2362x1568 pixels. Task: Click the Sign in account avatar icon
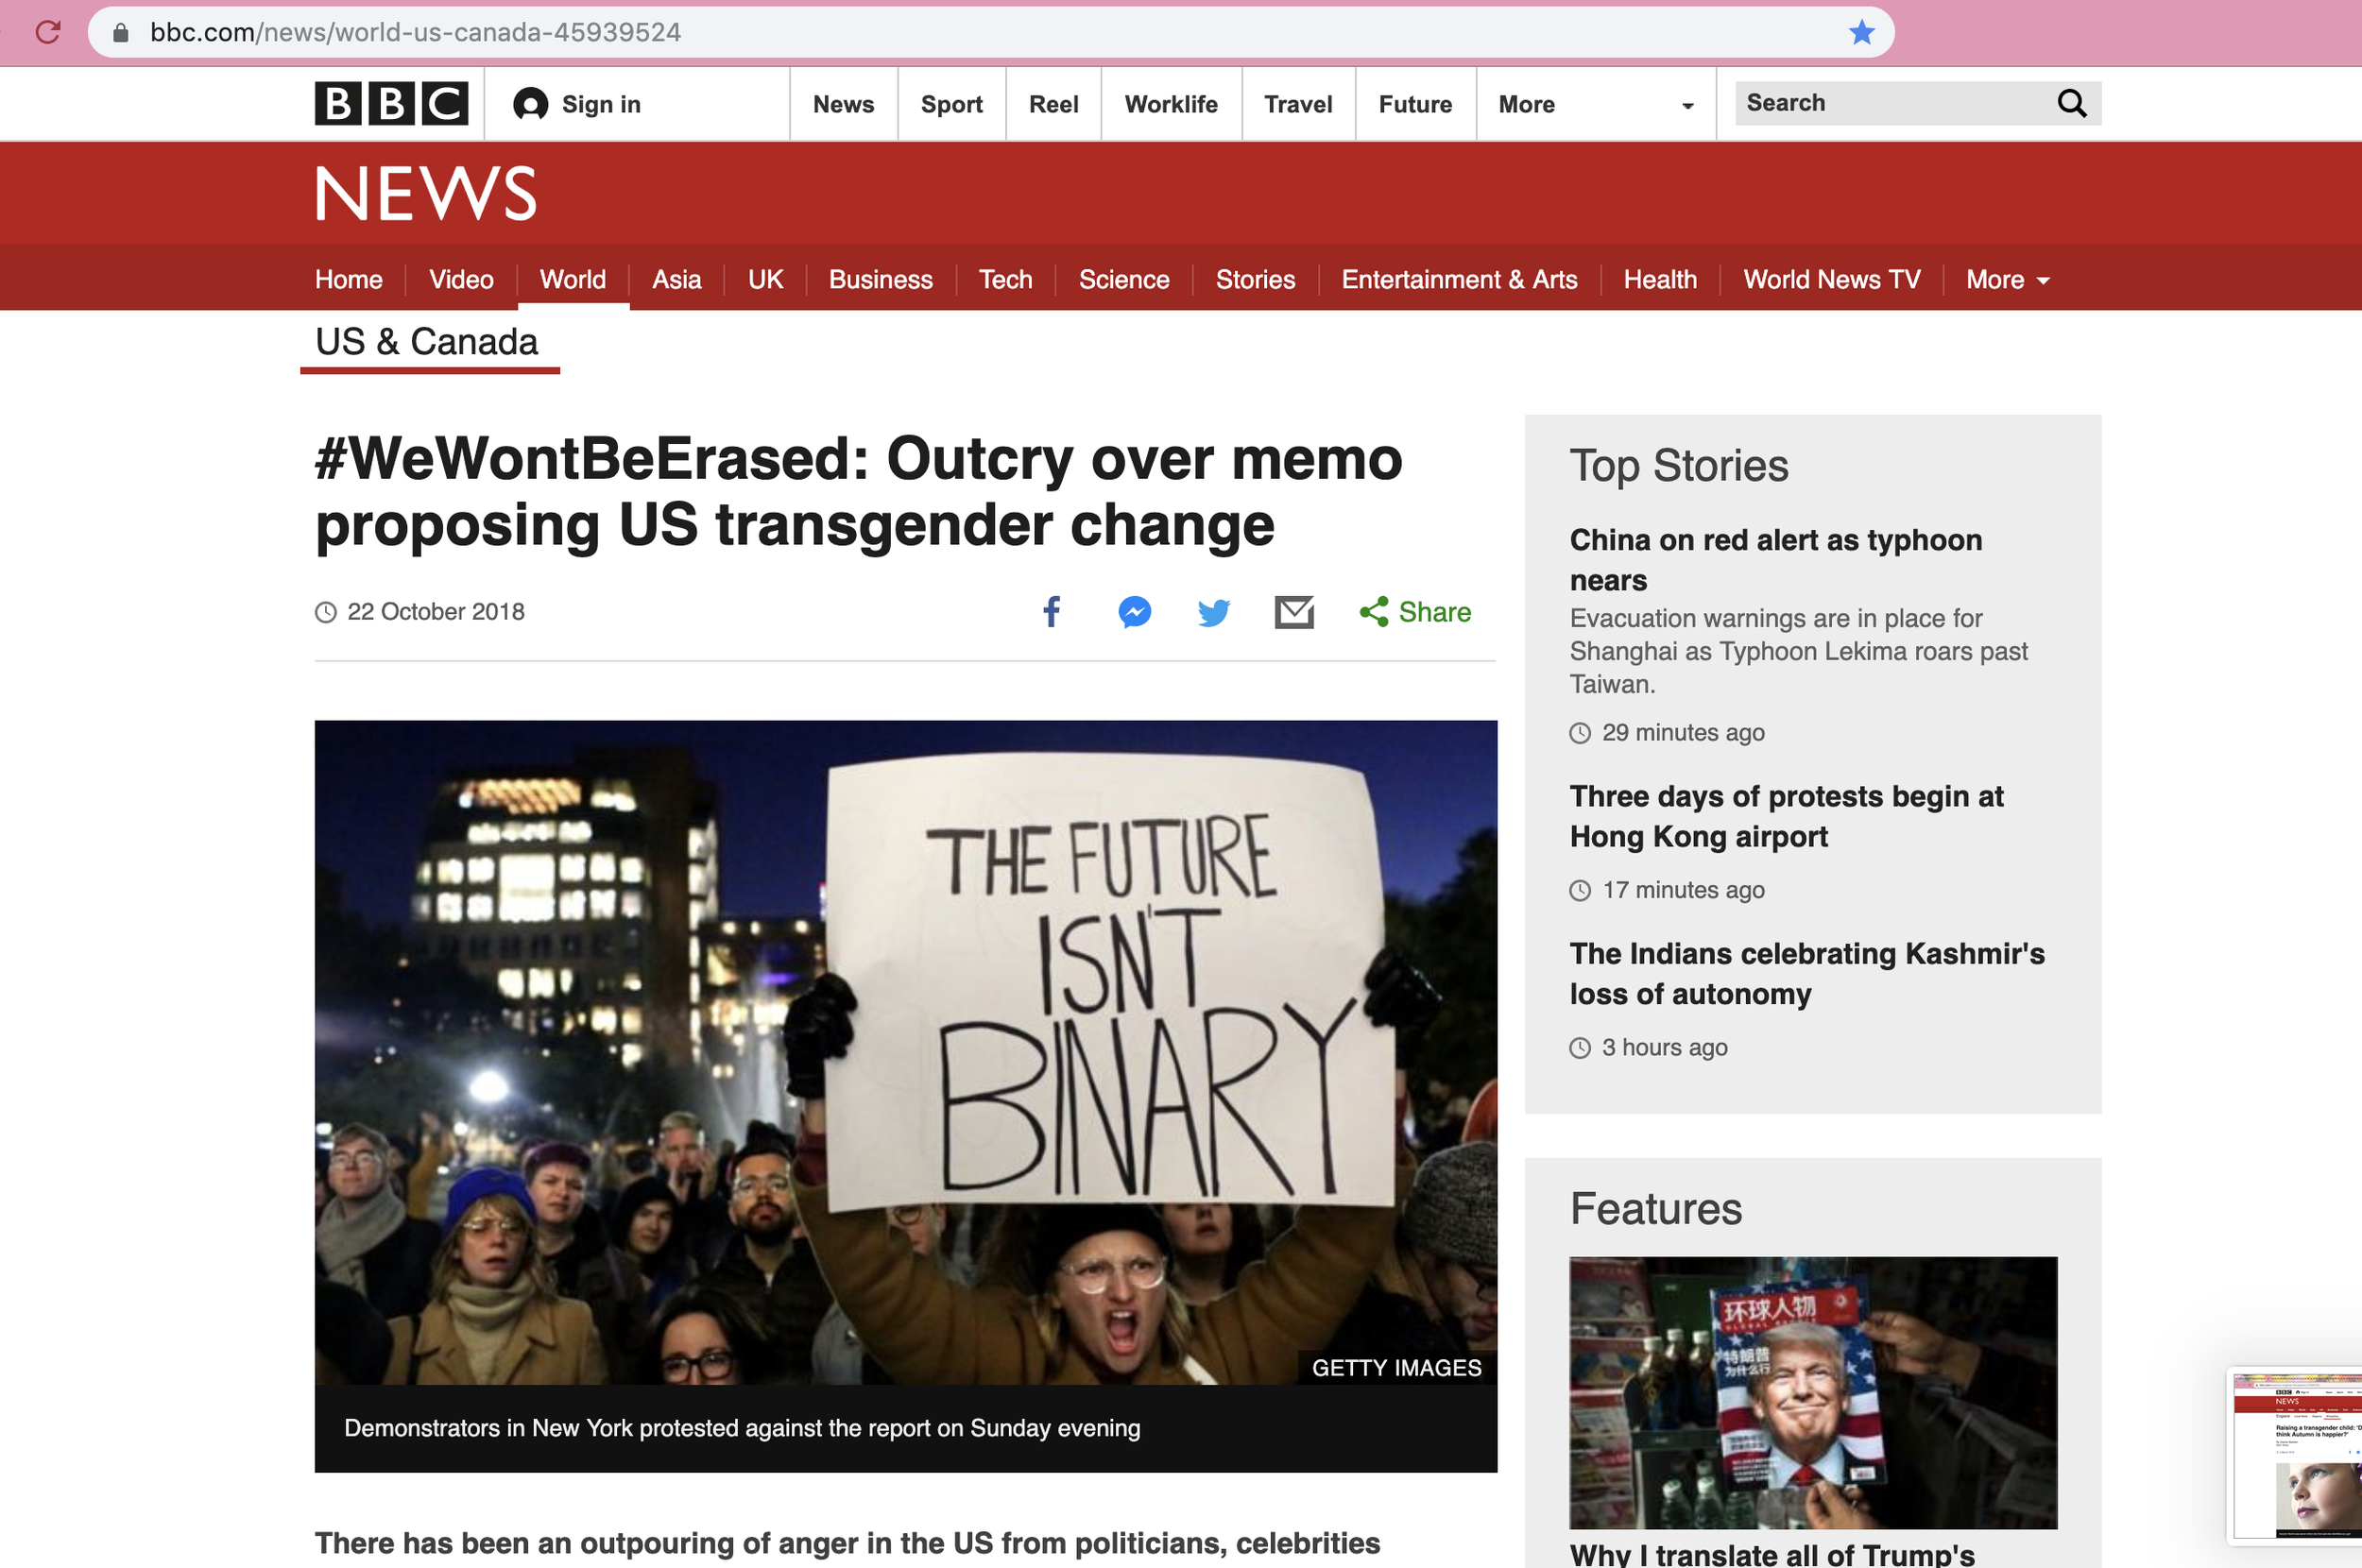[x=530, y=104]
